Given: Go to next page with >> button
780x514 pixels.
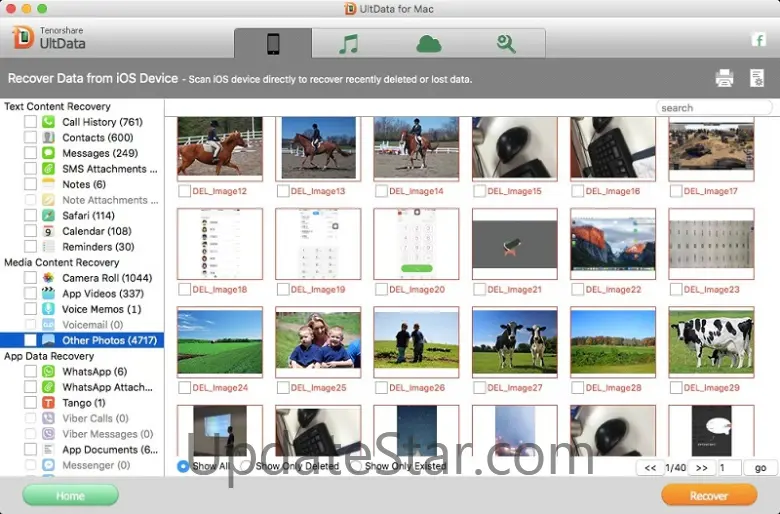Looking at the screenshot, I should [x=702, y=468].
